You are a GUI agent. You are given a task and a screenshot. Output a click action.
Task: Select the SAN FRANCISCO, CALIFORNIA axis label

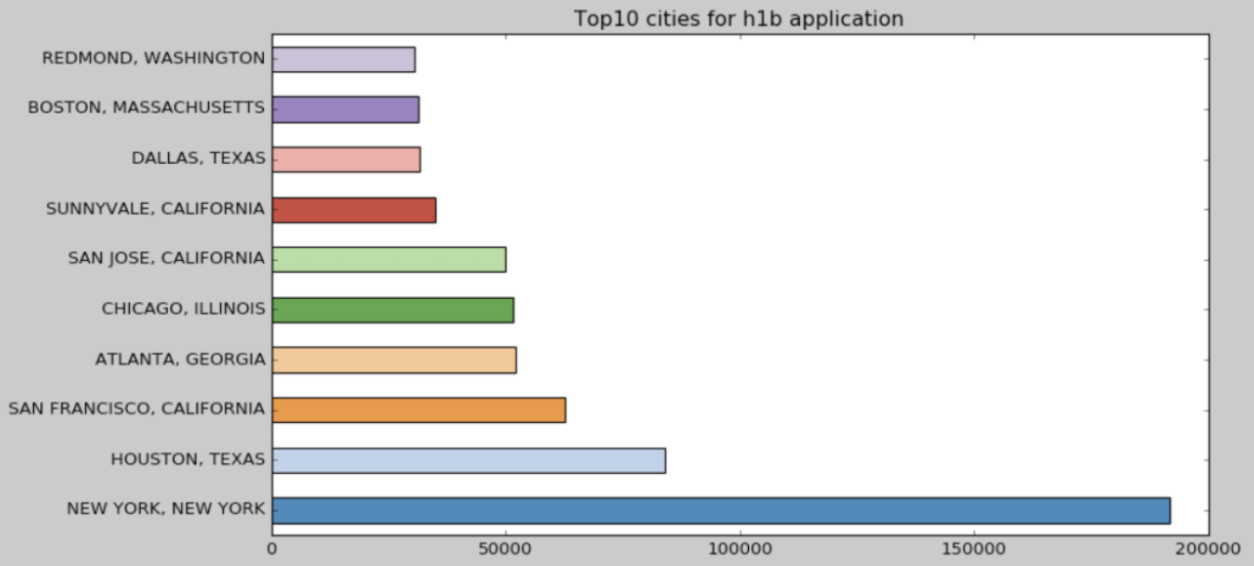click(x=136, y=409)
